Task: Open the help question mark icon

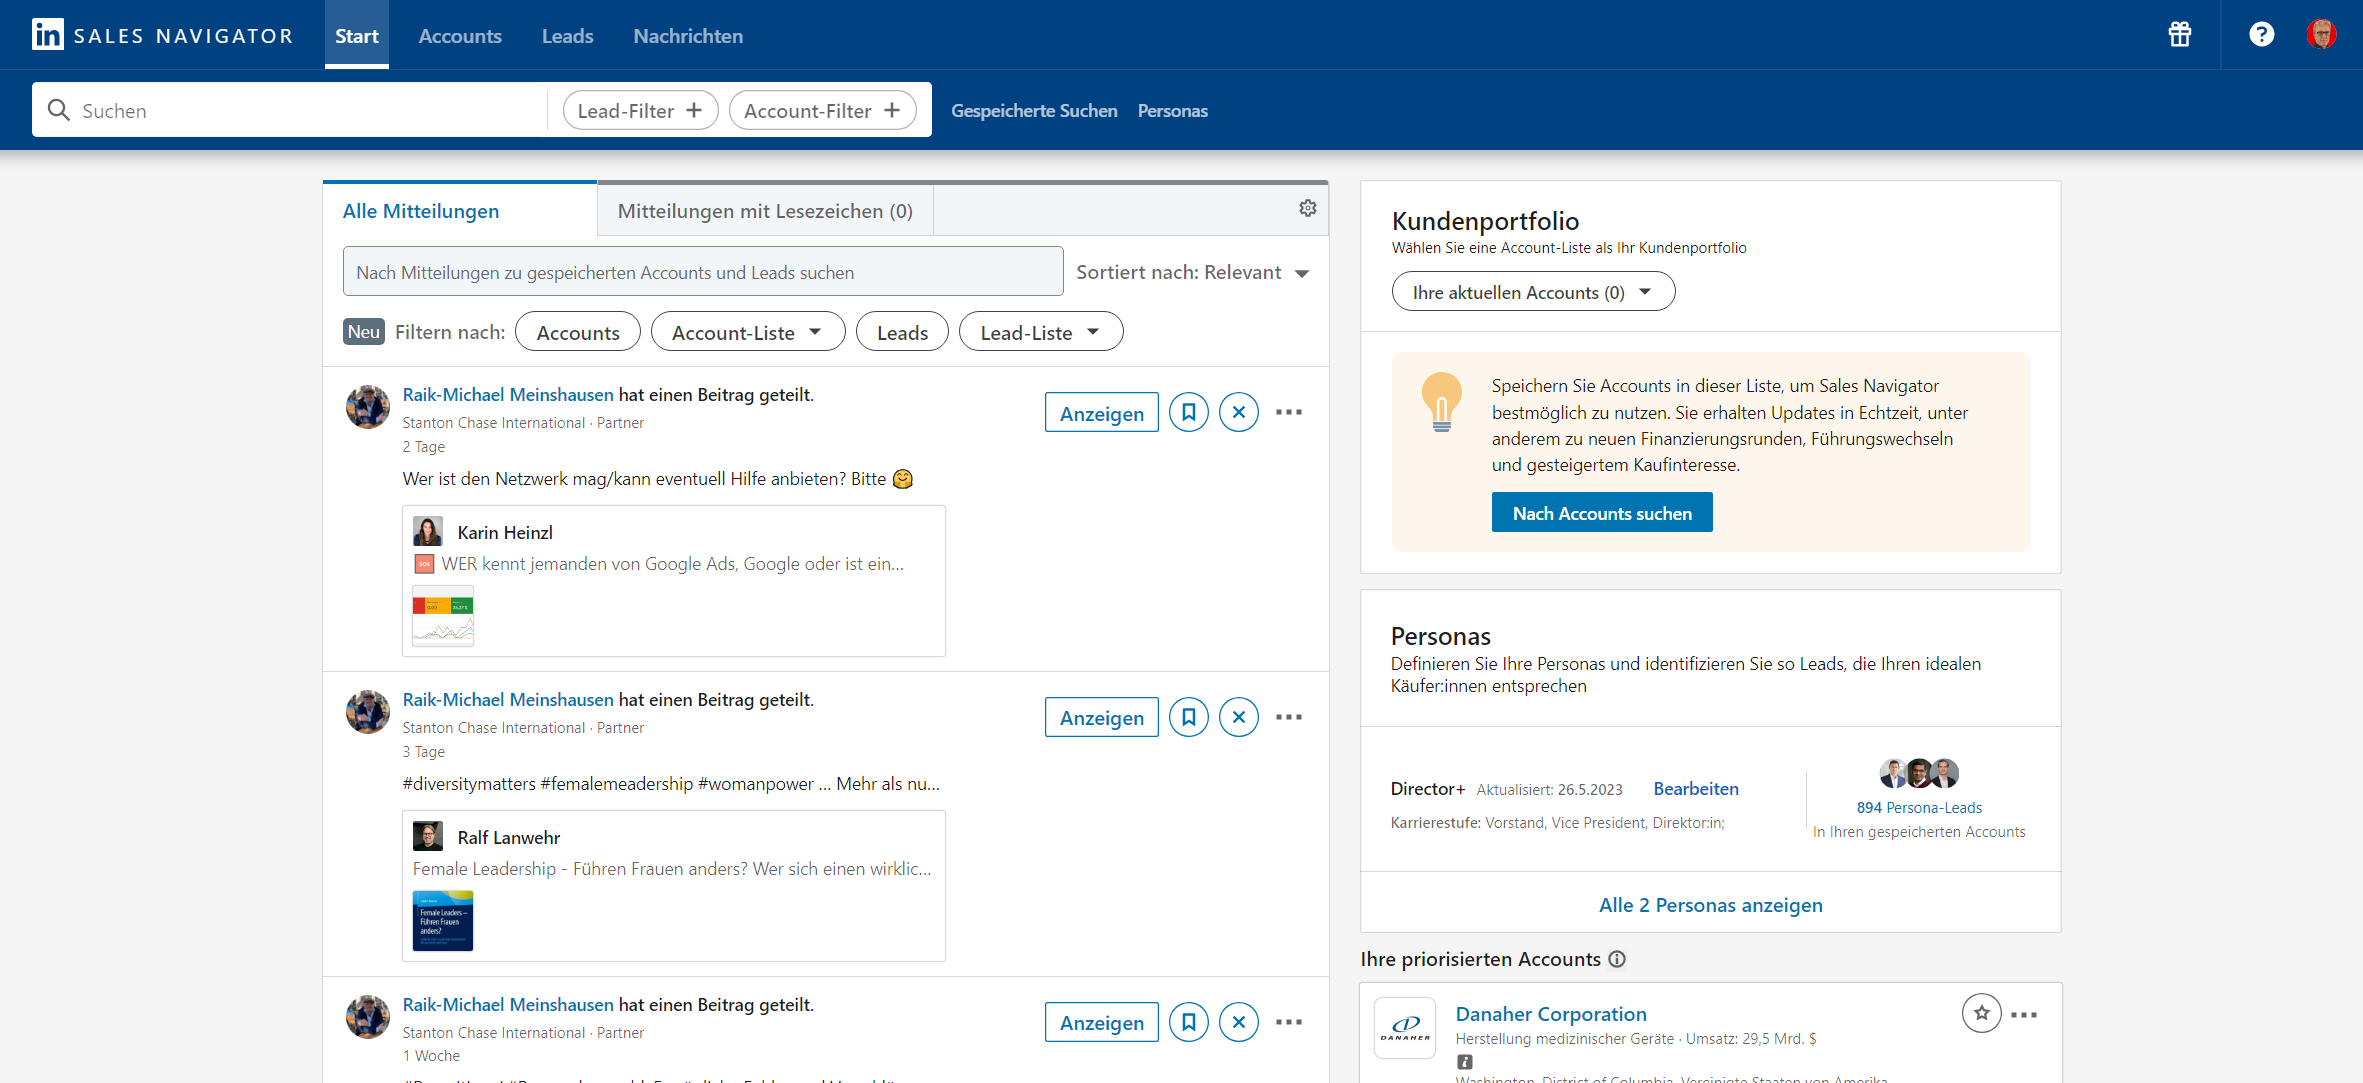Action: (x=2262, y=35)
